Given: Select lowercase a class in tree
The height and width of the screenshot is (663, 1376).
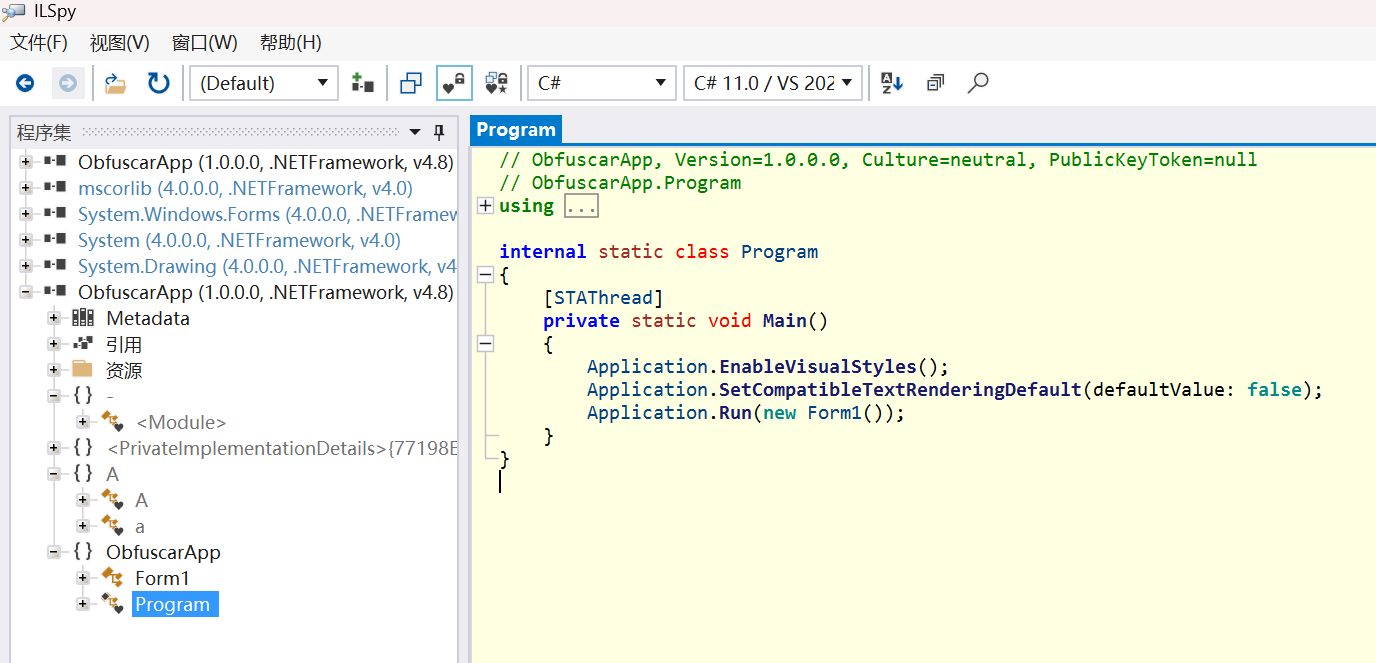Looking at the screenshot, I should pyautogui.click(x=140, y=526).
